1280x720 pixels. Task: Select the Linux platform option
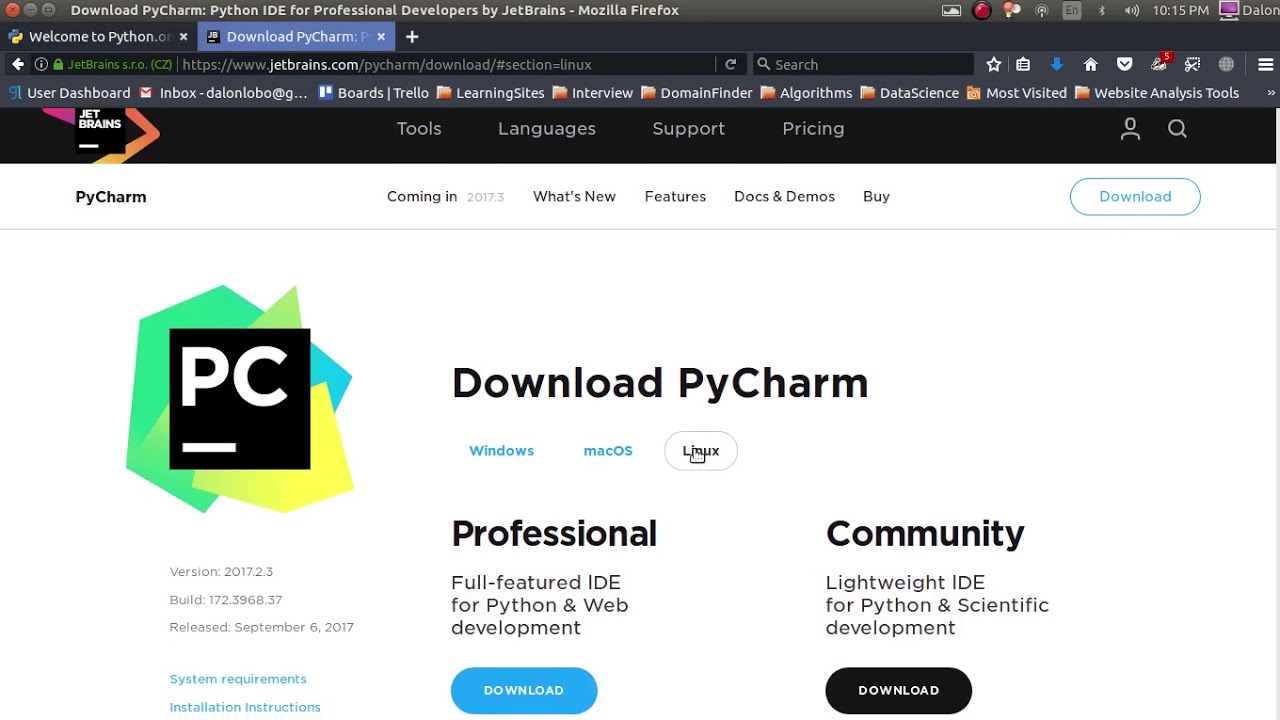pyautogui.click(x=700, y=451)
